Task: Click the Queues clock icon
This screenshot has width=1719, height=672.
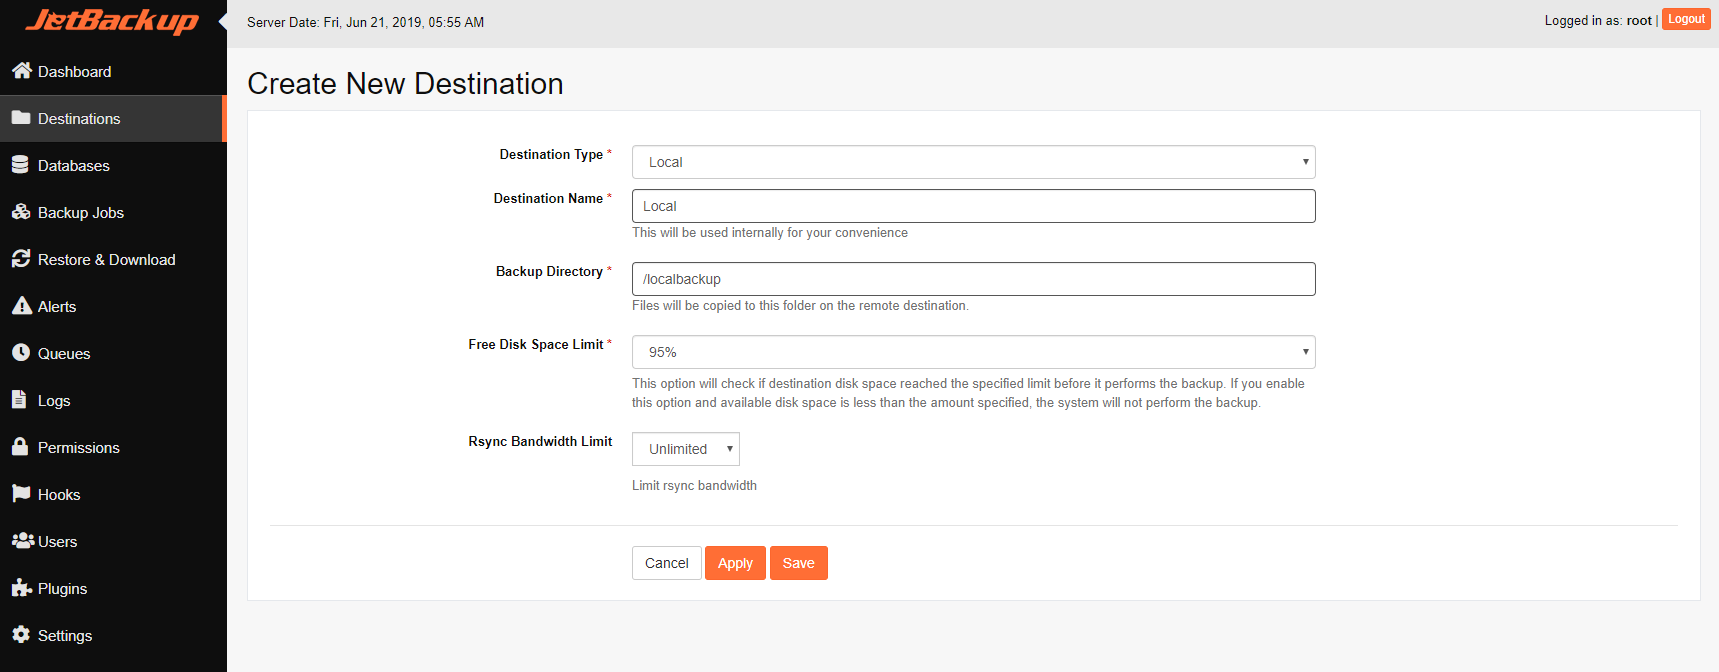Action: click(20, 352)
